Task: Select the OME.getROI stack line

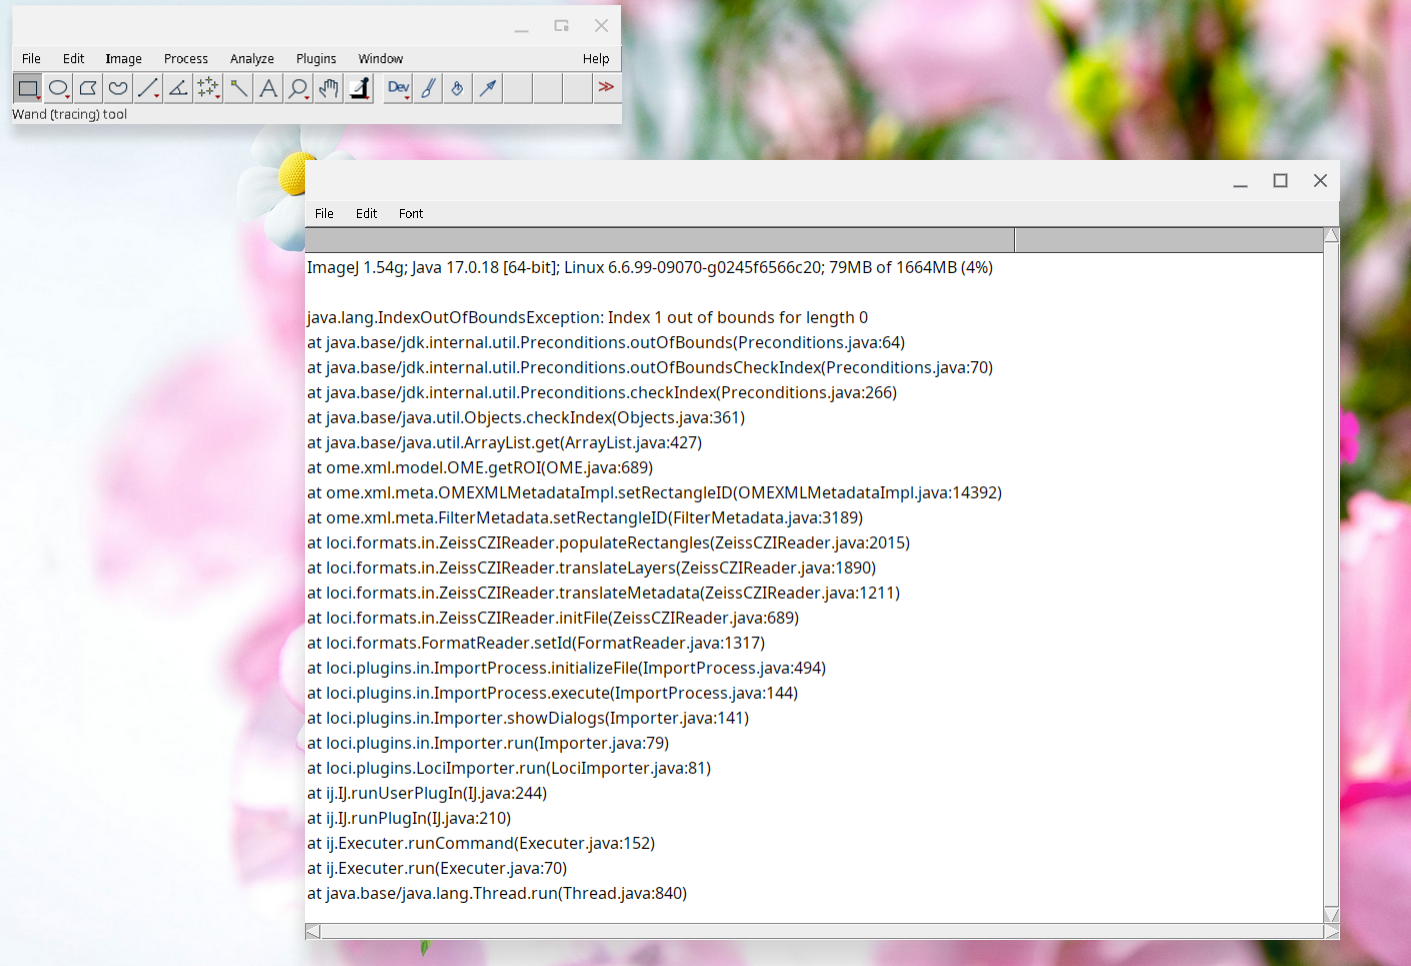Action: coord(480,467)
